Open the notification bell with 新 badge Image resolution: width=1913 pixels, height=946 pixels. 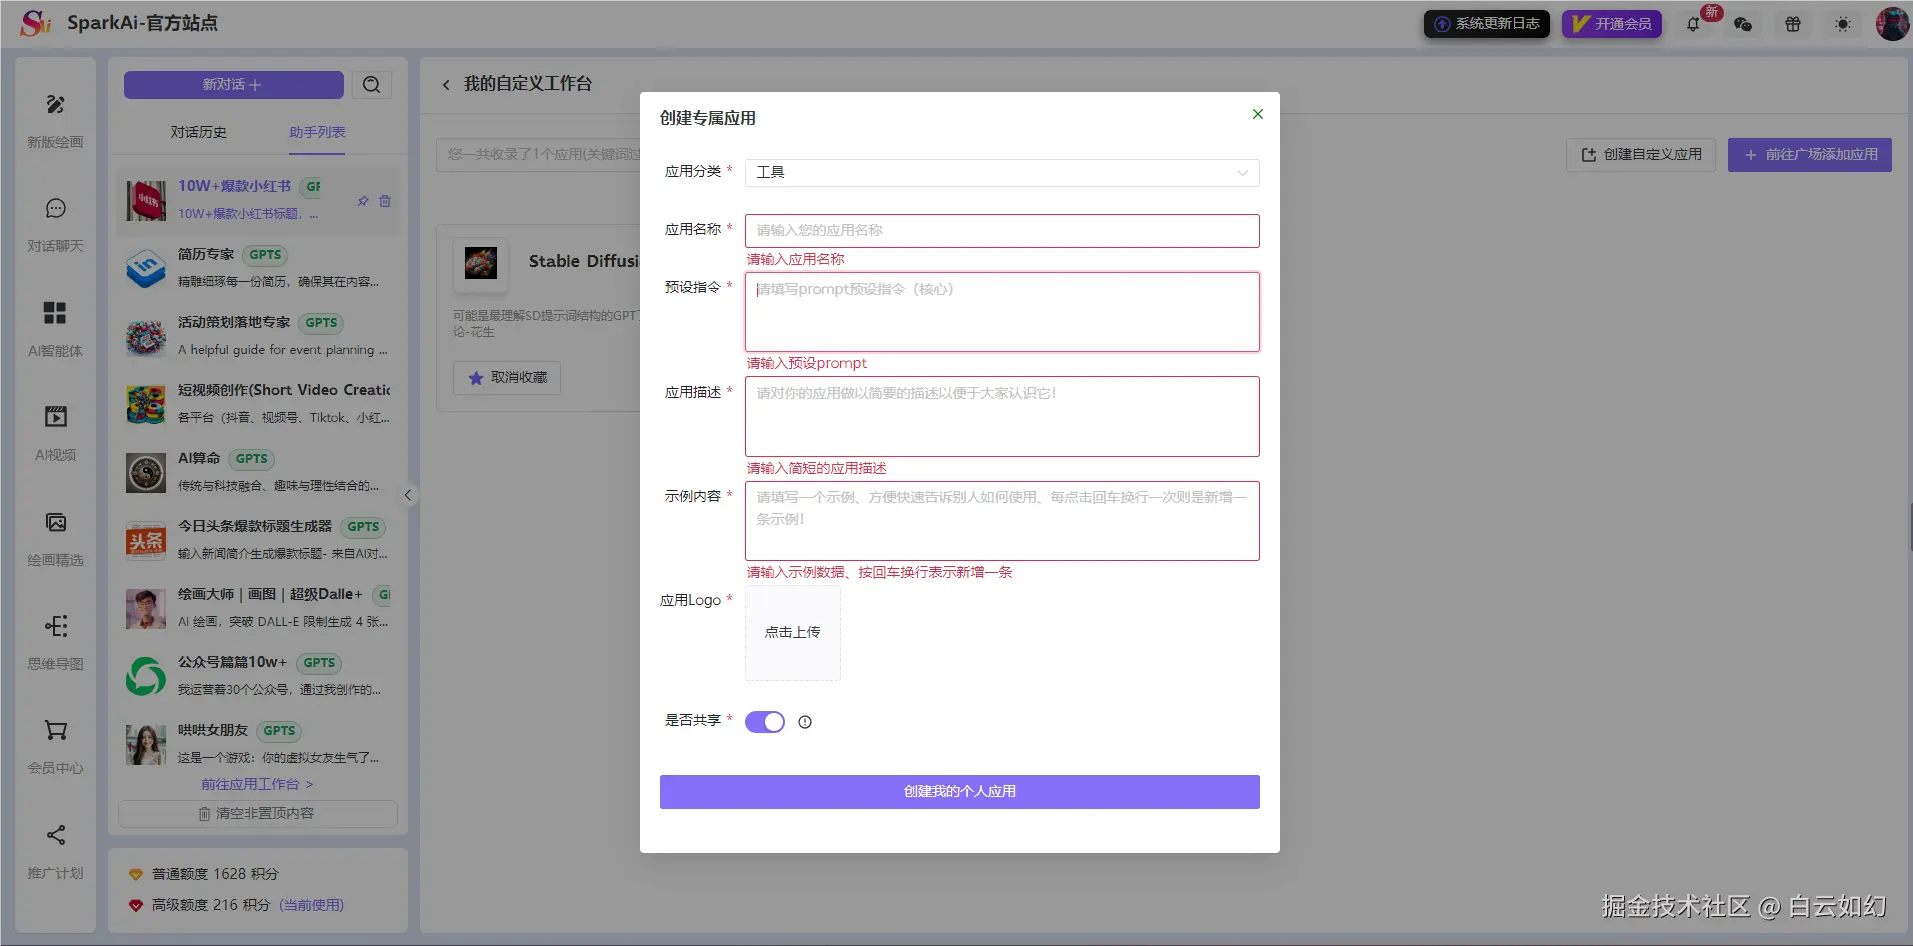1694,24
